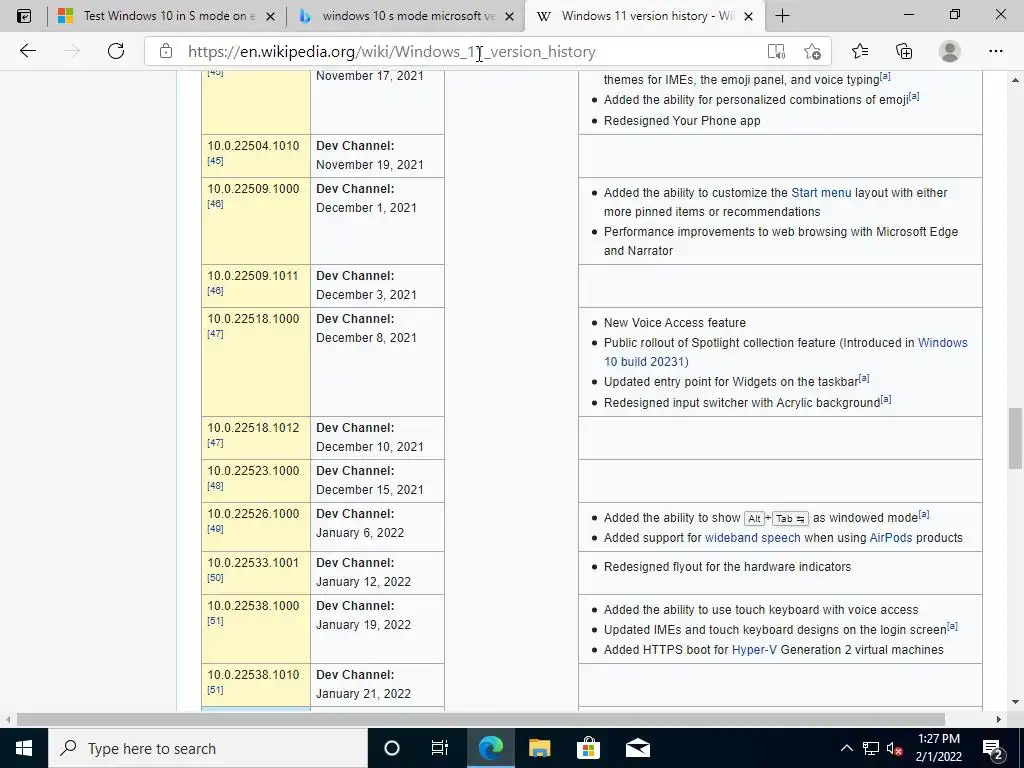Open the user profile avatar
This screenshot has height=768, width=1024.
pos(950,51)
